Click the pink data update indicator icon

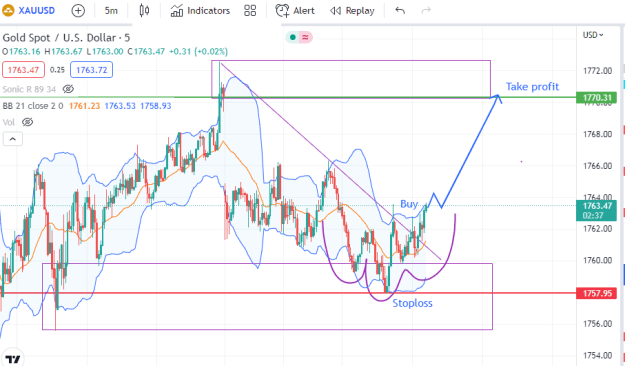pos(305,37)
